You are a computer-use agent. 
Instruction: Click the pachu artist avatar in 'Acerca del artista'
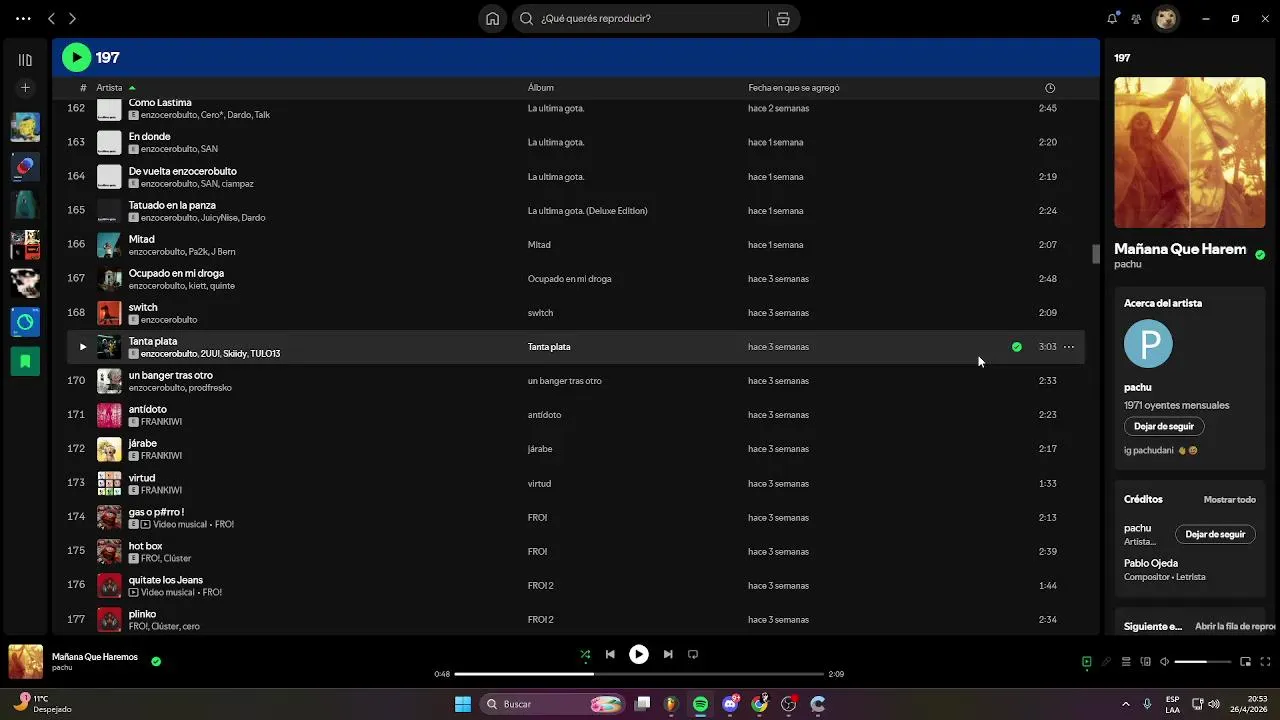click(x=1148, y=344)
